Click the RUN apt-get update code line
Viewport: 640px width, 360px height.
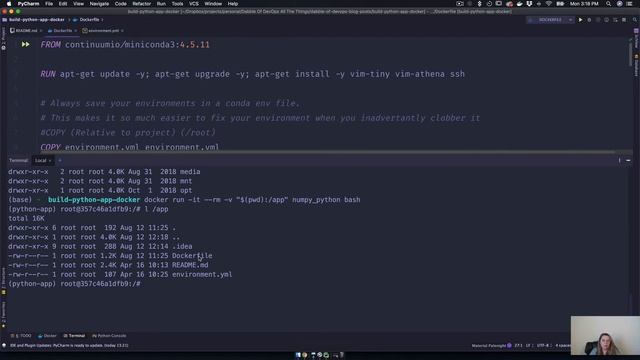tap(252, 74)
